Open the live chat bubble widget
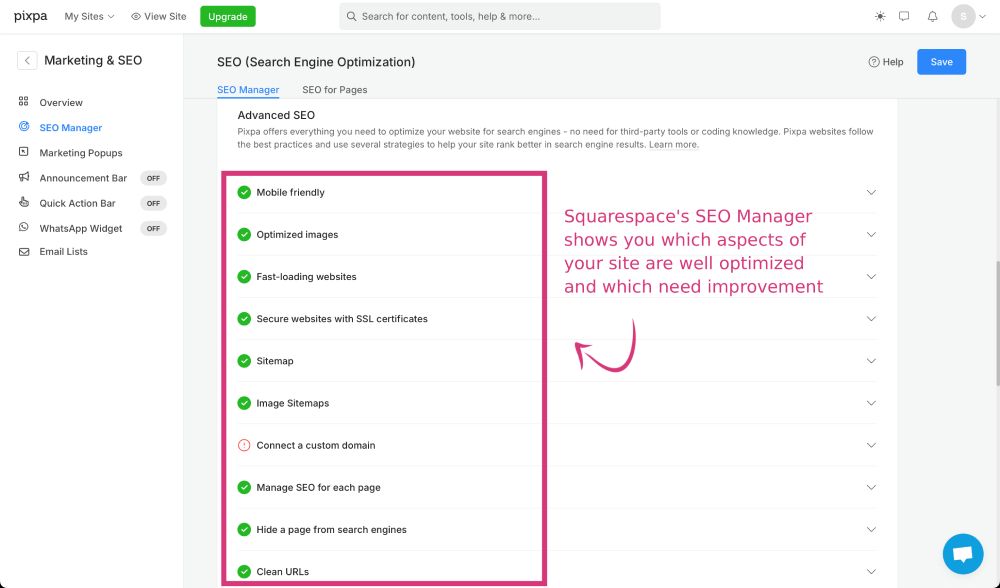1000x588 pixels. [x=962, y=553]
